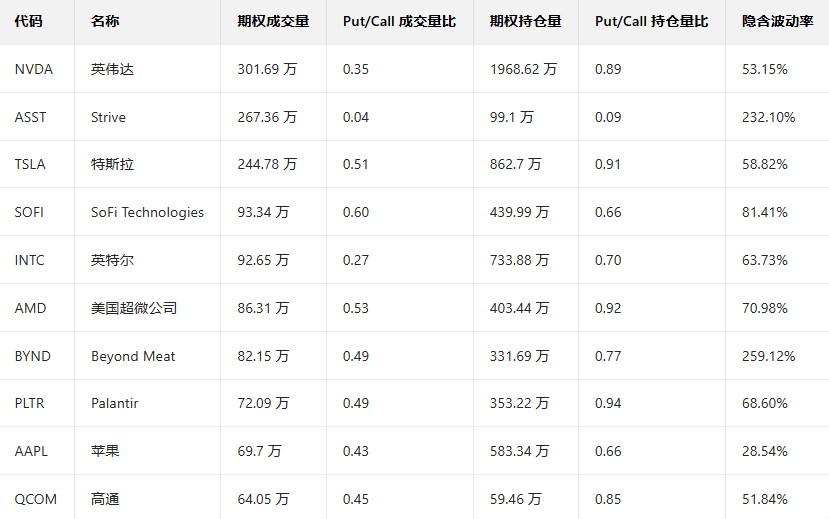Screen dimensions: 829x519
Task: Open the Palantir stock name
Action: (x=115, y=403)
